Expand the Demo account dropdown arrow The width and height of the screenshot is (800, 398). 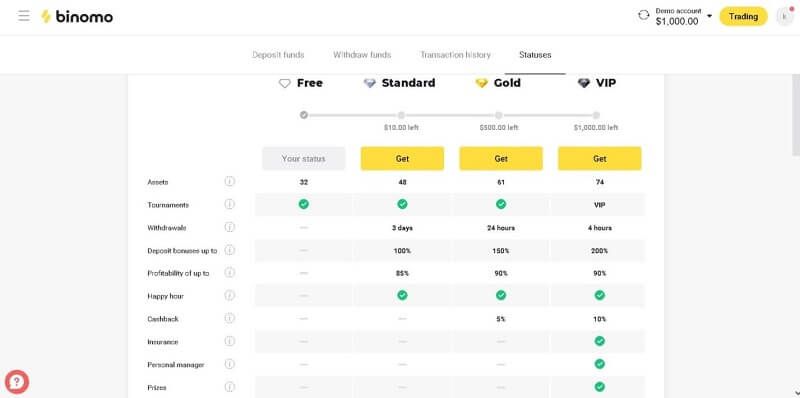tap(709, 16)
